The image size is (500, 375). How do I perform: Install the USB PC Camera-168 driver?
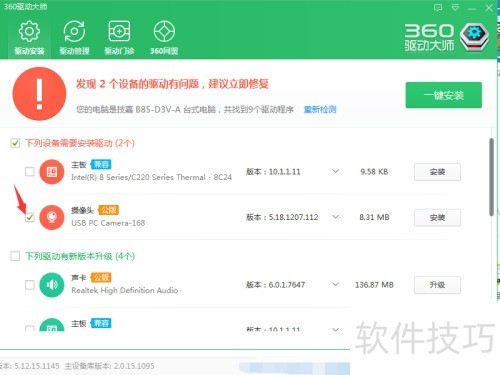click(437, 218)
